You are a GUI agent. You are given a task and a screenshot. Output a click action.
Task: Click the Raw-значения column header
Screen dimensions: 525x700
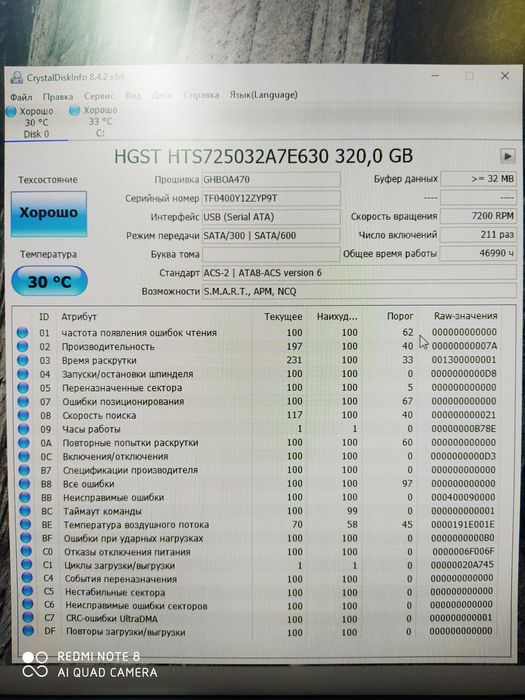coord(466,316)
